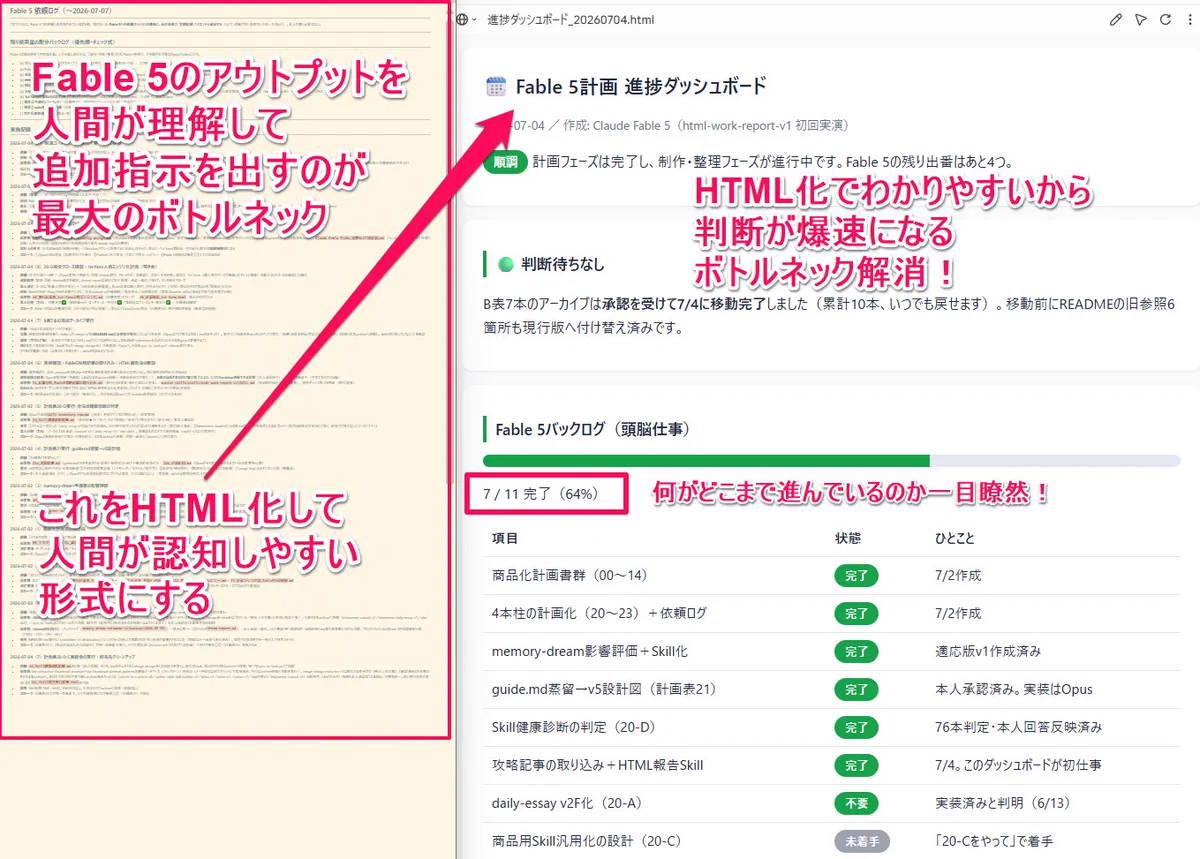Click the 不要 badge for daily-essay v2F化 row
Viewport: 1200px width, 859px height.
[x=856, y=803]
